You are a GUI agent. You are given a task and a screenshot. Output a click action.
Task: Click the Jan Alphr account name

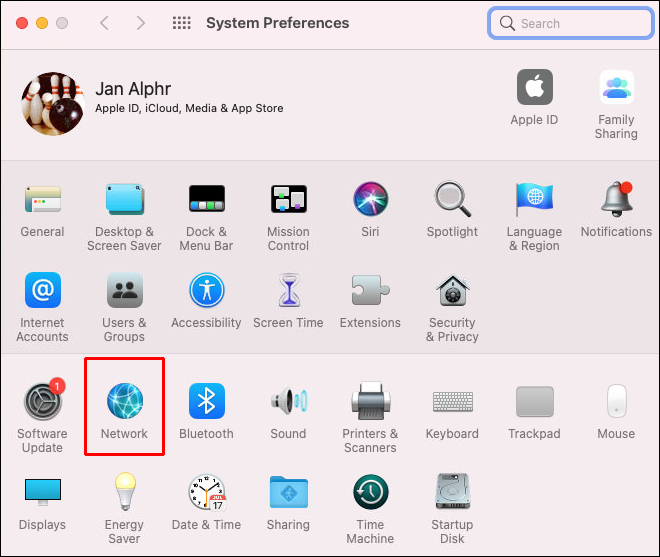click(133, 89)
